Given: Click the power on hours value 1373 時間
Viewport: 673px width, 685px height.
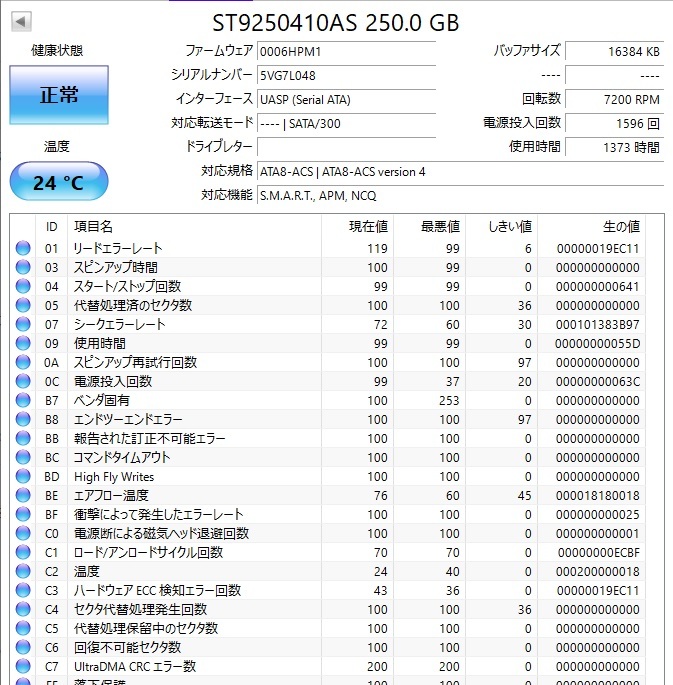Looking at the screenshot, I should pos(614,147).
